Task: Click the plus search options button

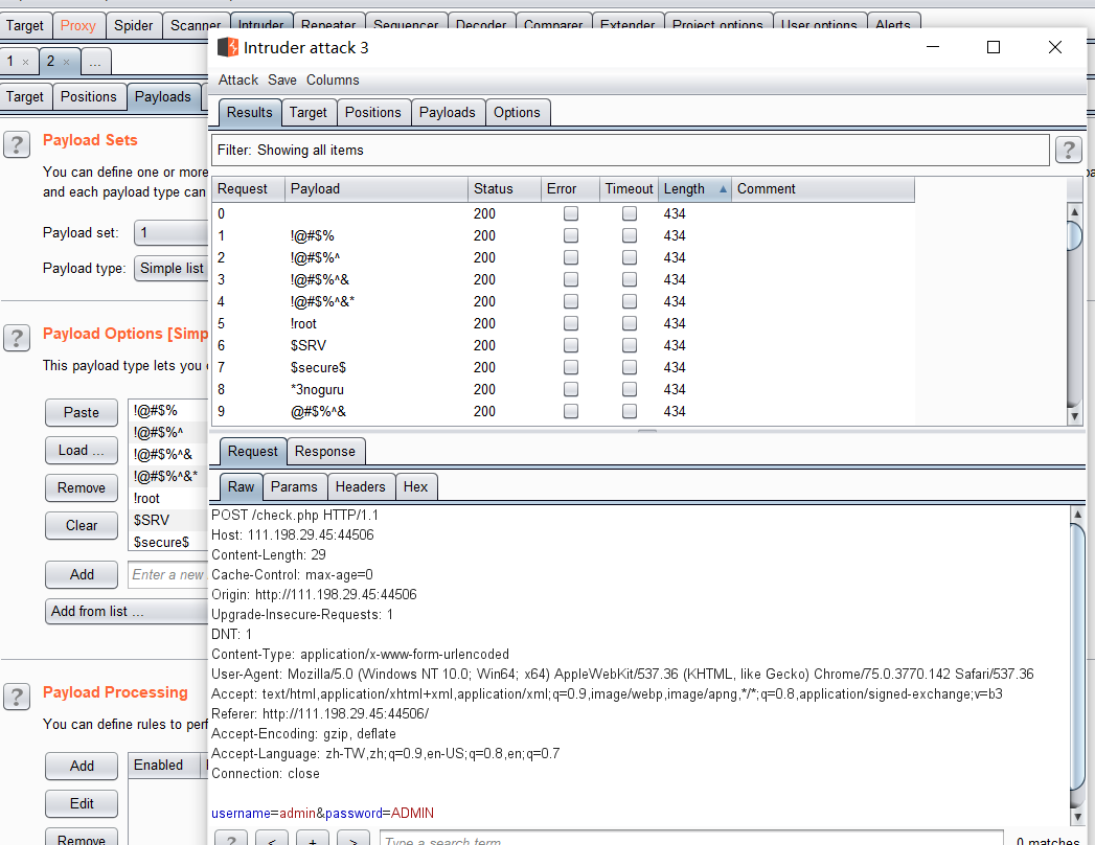Action: tap(313, 839)
